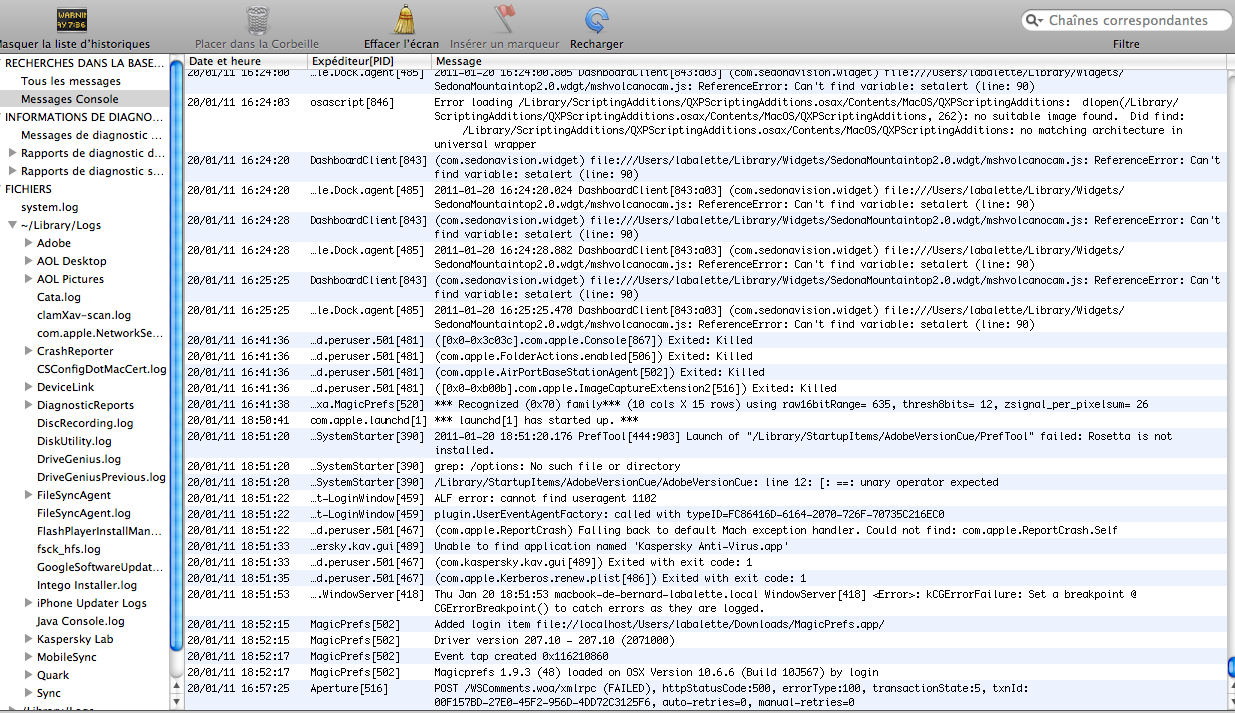Click magnifier icon in search field
Image resolution: width=1235 pixels, height=713 pixels.
point(1036,20)
